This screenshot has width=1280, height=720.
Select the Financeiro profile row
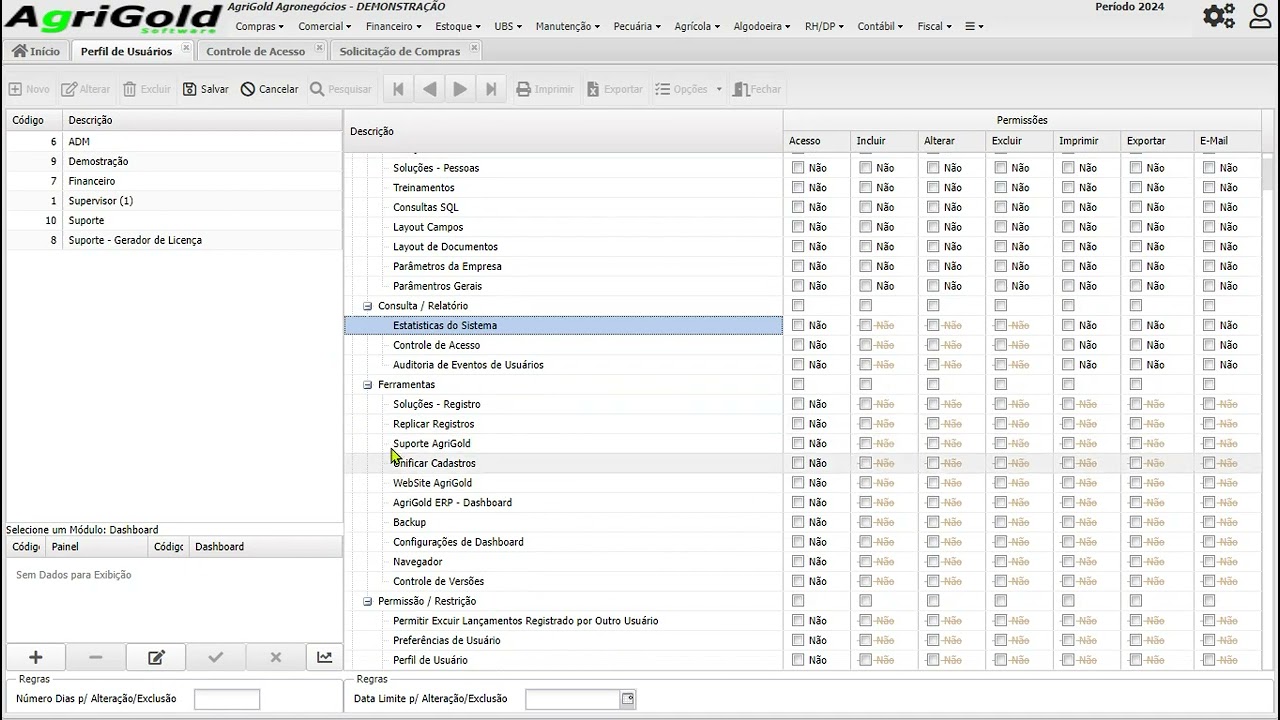click(174, 181)
